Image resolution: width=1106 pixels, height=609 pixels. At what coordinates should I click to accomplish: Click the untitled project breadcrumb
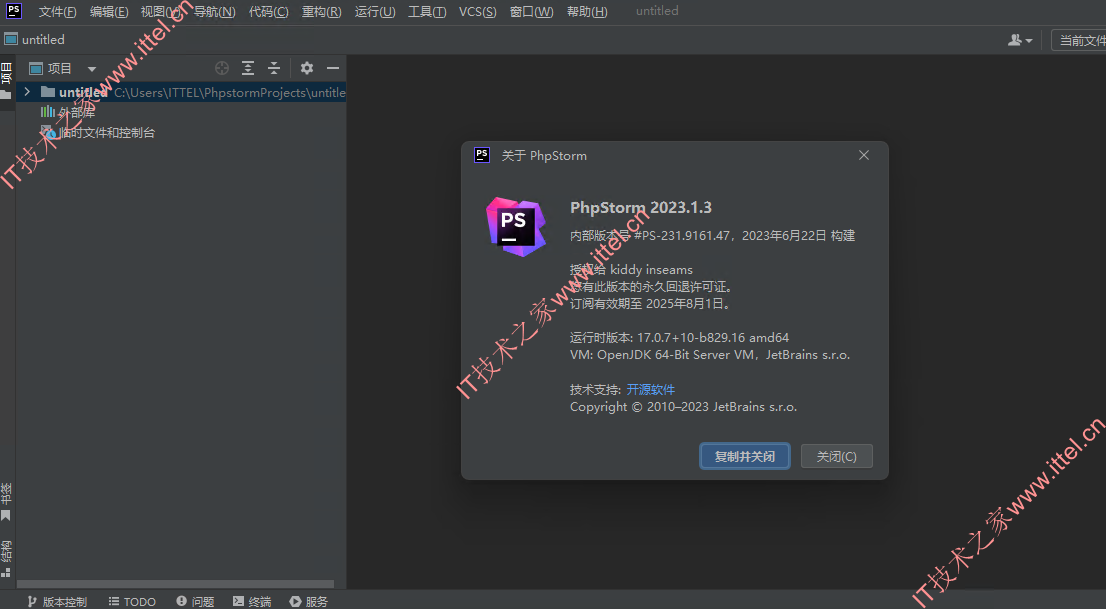(x=35, y=40)
